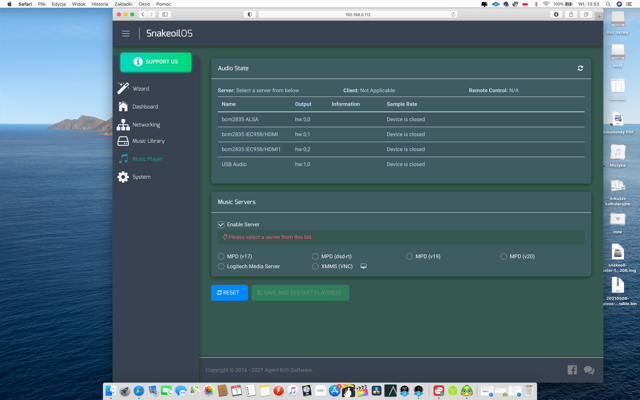Toggle the Enable Server checkbox

coord(221,224)
